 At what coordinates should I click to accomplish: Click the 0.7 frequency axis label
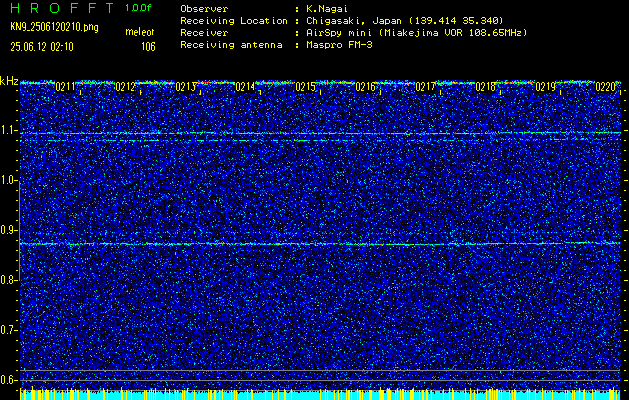[x=8, y=330]
